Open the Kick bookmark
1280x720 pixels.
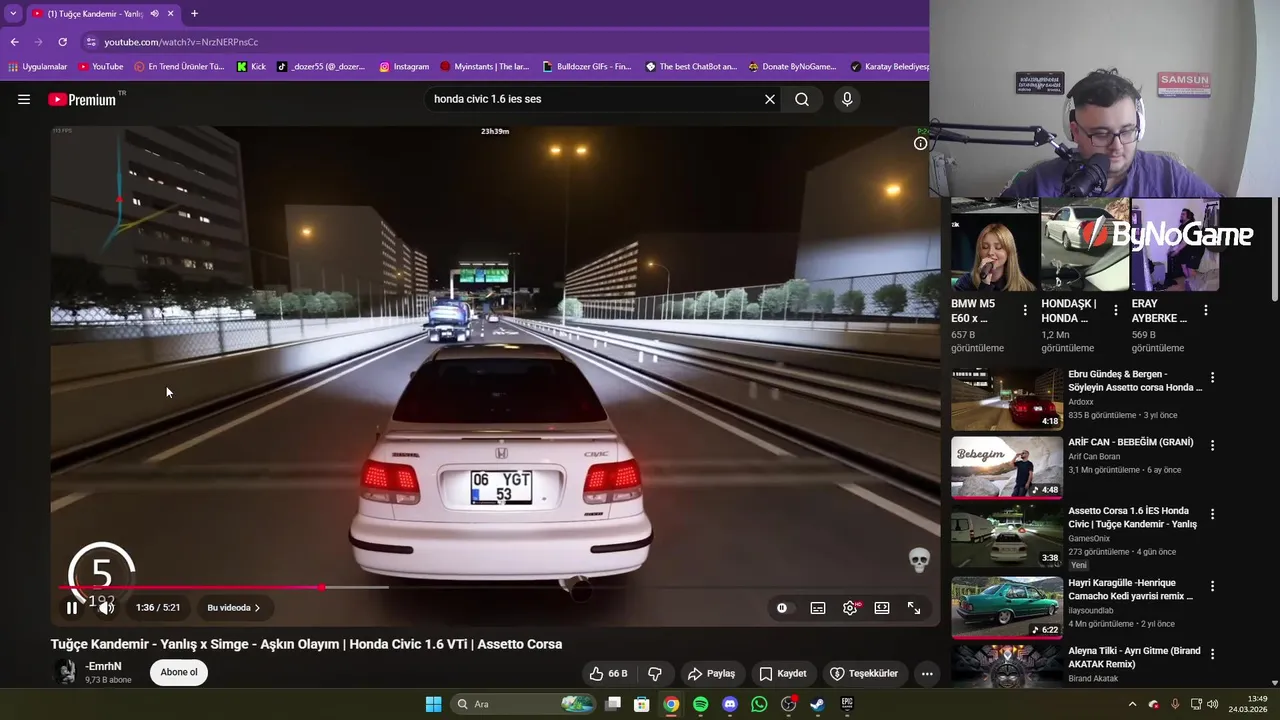(251, 67)
